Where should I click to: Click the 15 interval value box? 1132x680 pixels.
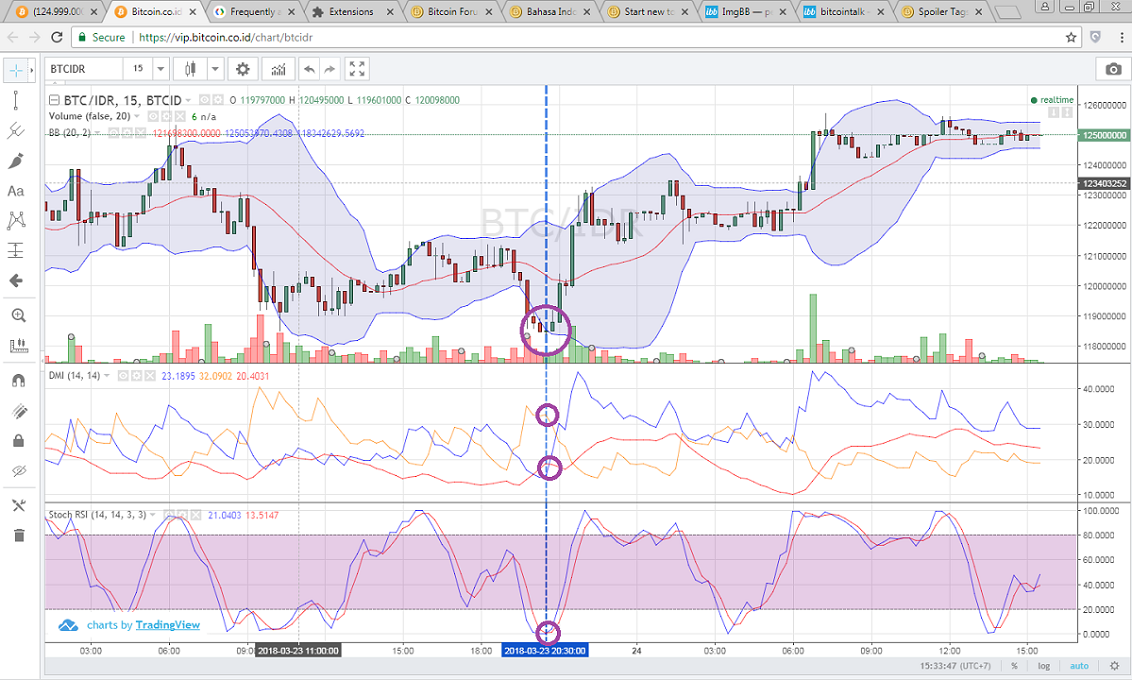coord(137,69)
